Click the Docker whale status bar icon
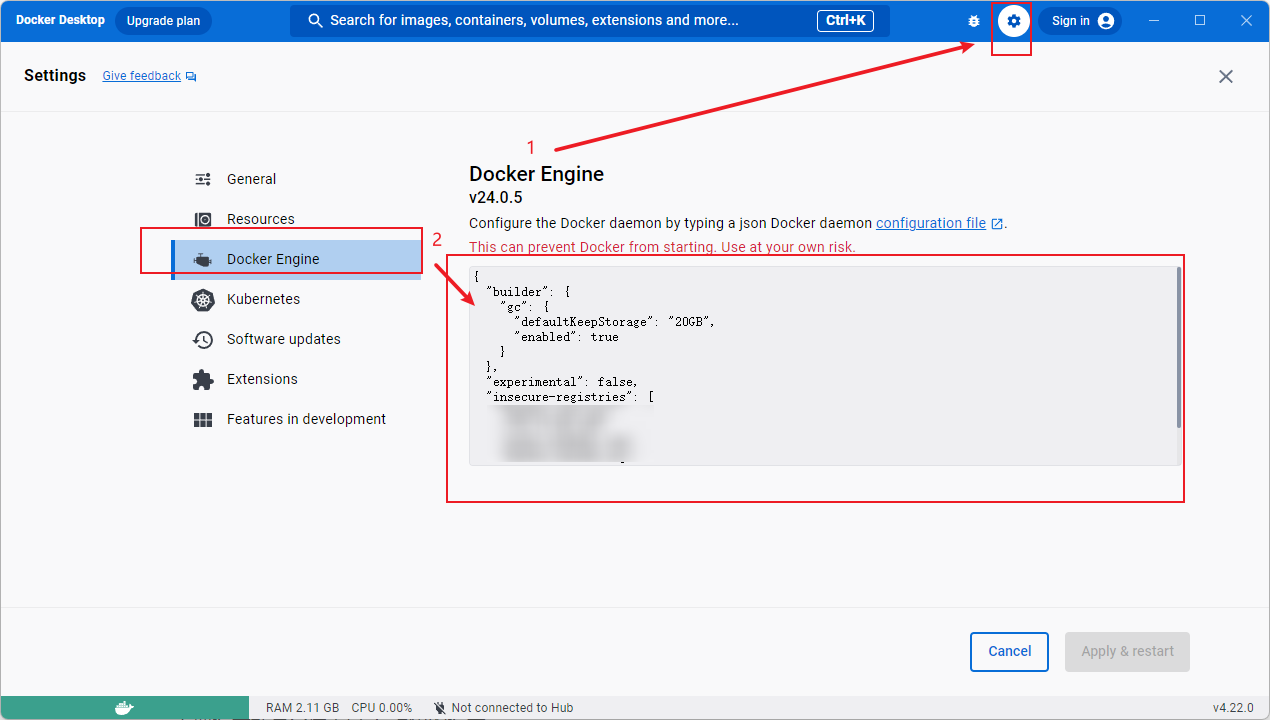1270x720 pixels. 124,708
